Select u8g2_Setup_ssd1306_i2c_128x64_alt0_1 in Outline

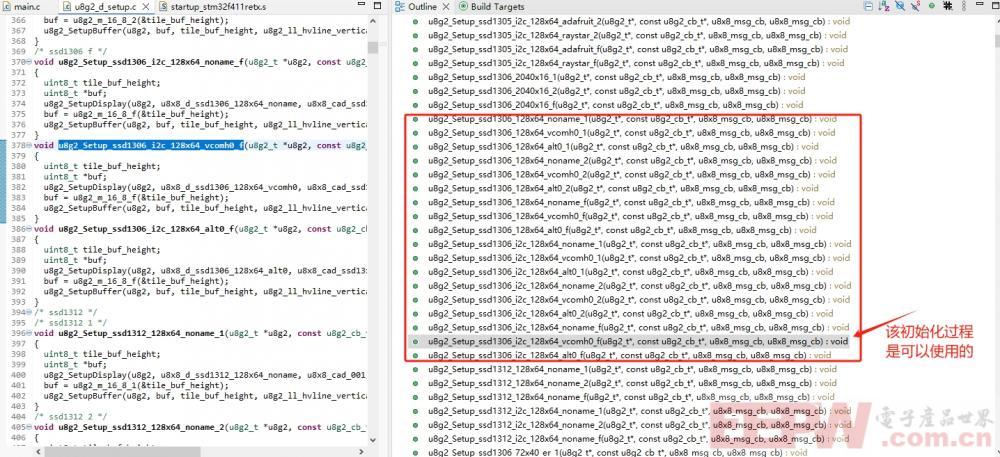[x=631, y=272]
